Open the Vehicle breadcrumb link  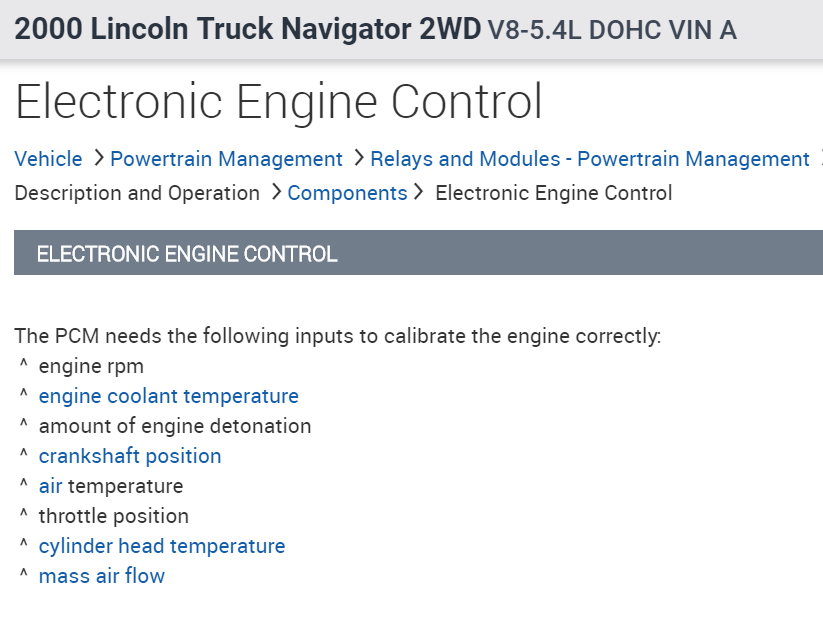[48, 159]
